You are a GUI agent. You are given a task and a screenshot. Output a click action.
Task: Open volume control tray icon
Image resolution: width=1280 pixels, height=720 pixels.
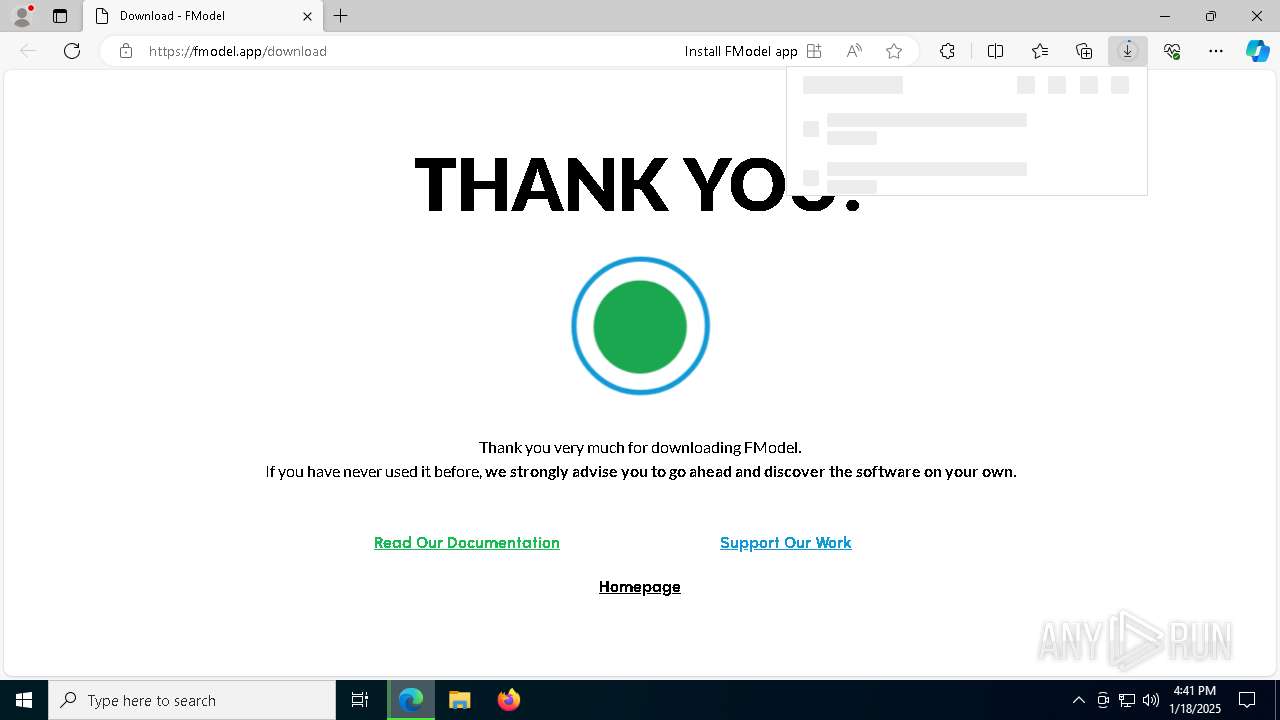coord(1151,700)
